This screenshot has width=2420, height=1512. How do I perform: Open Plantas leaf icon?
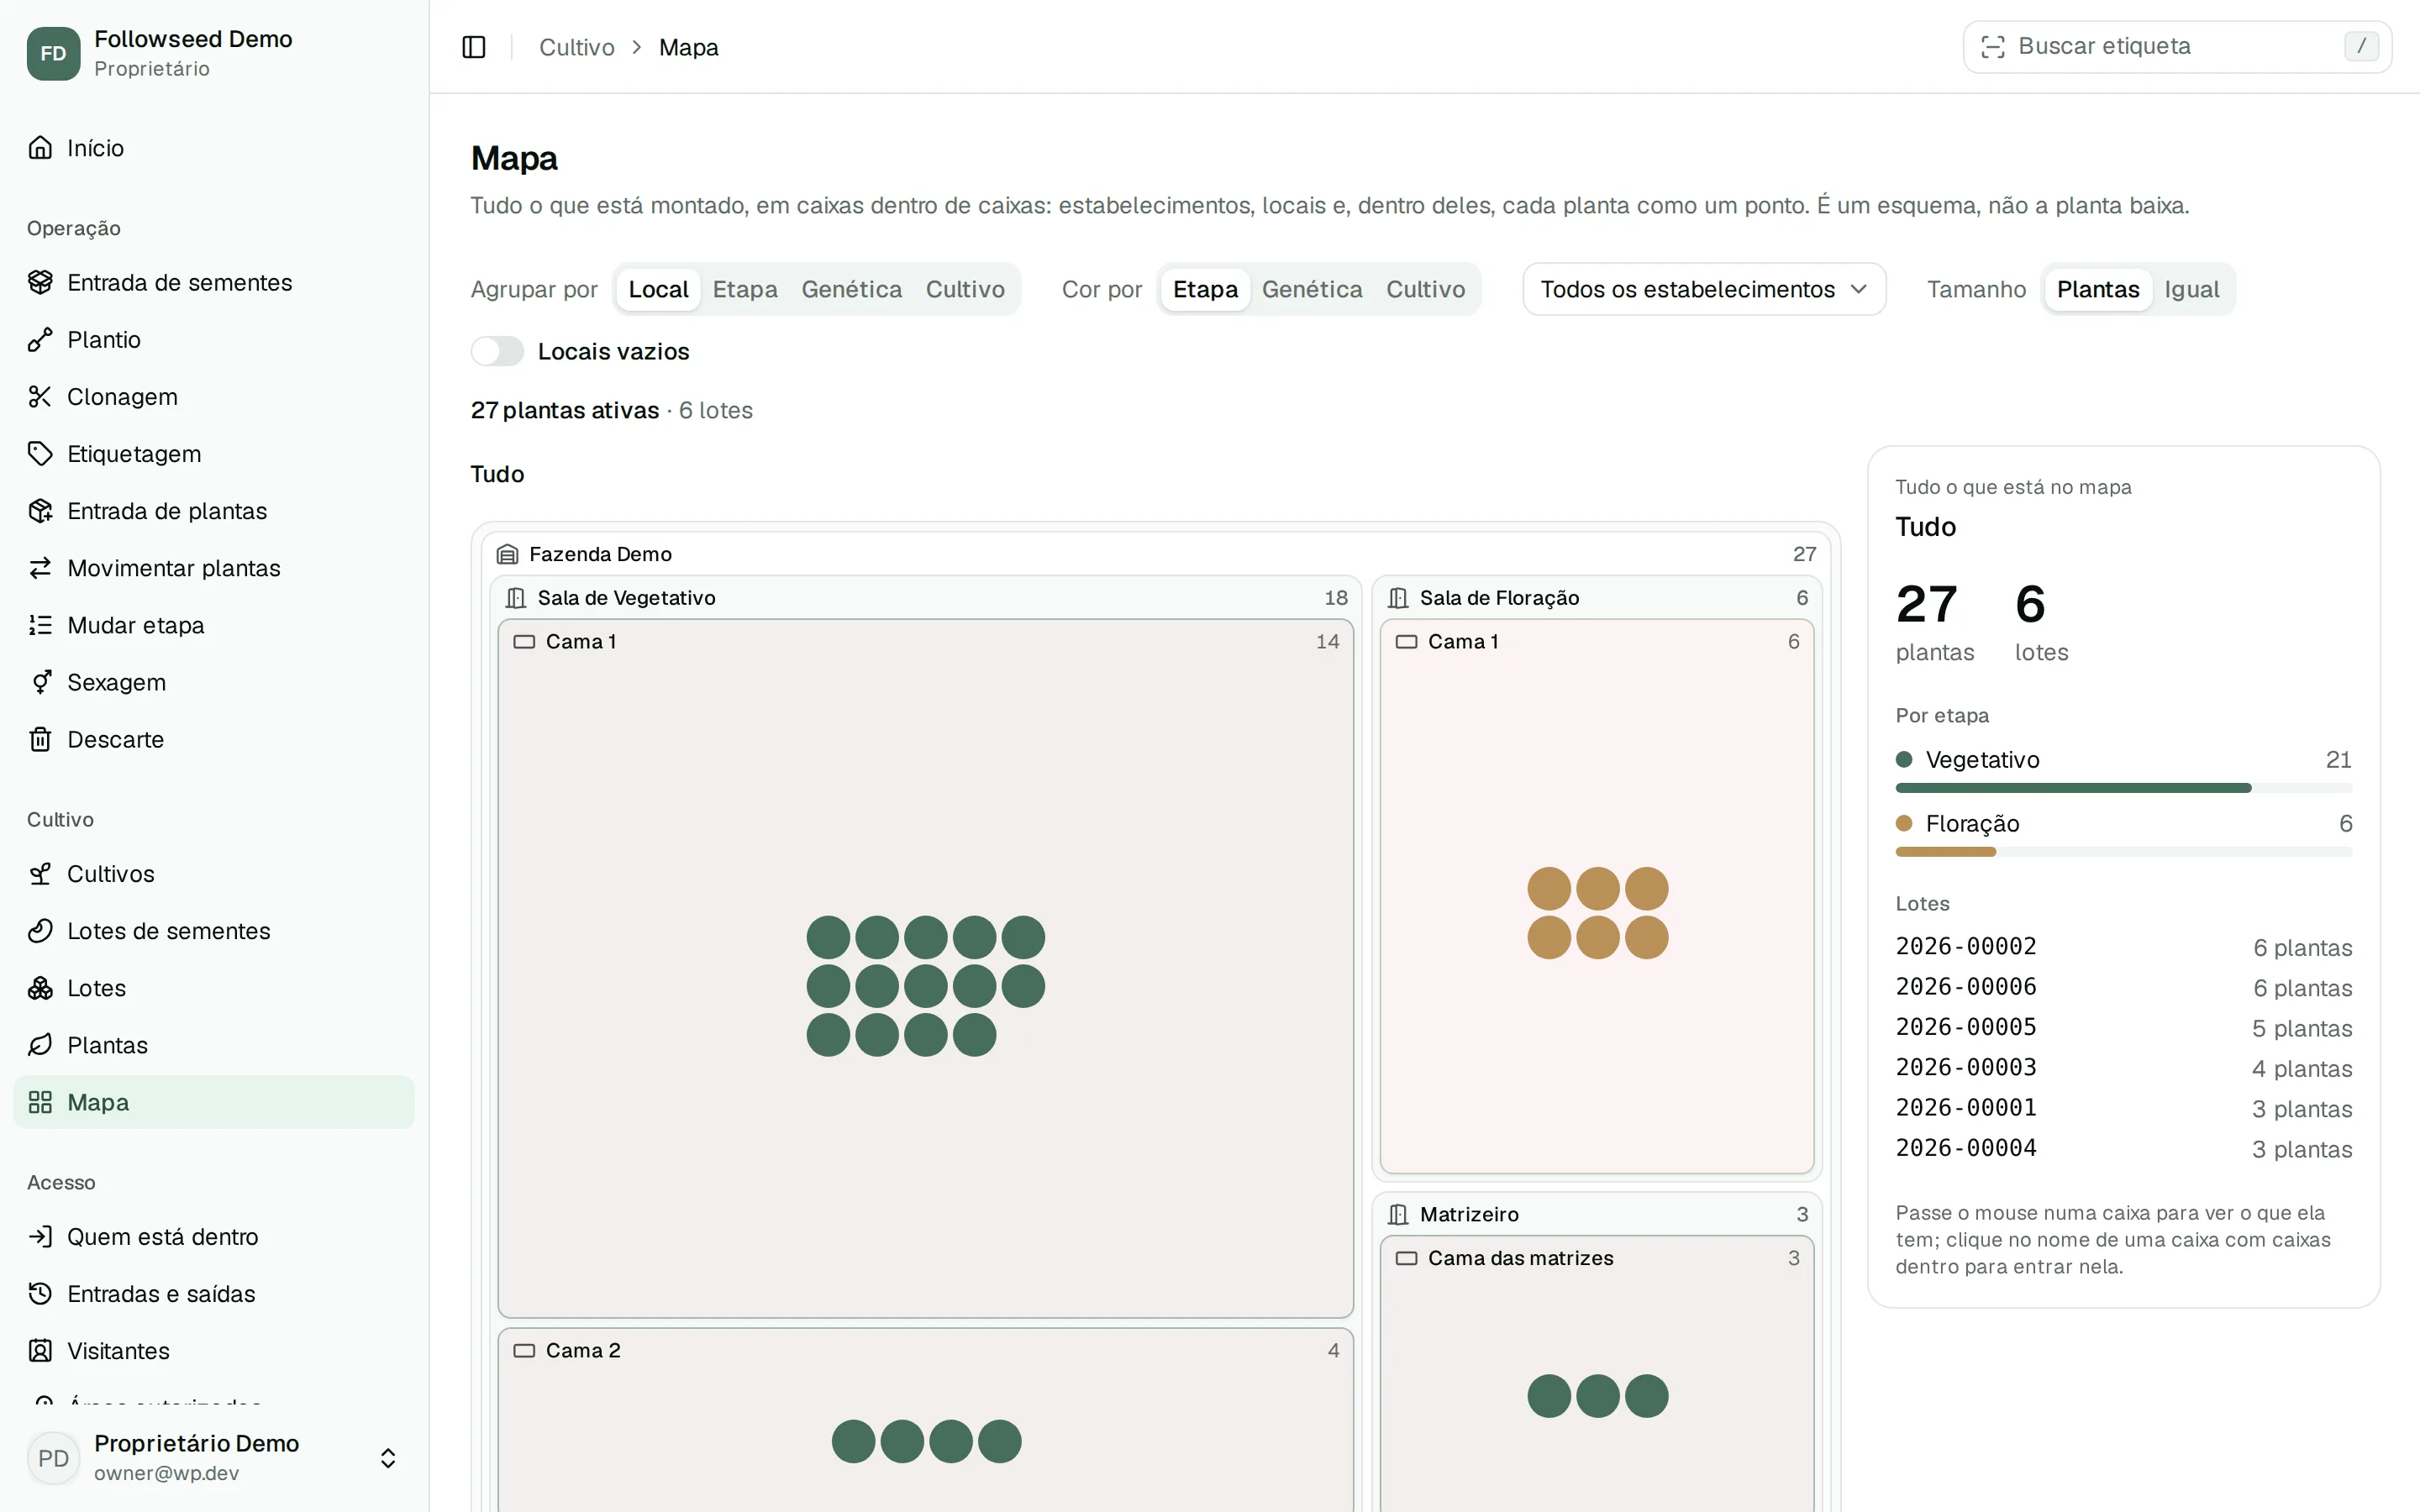click(x=40, y=1045)
